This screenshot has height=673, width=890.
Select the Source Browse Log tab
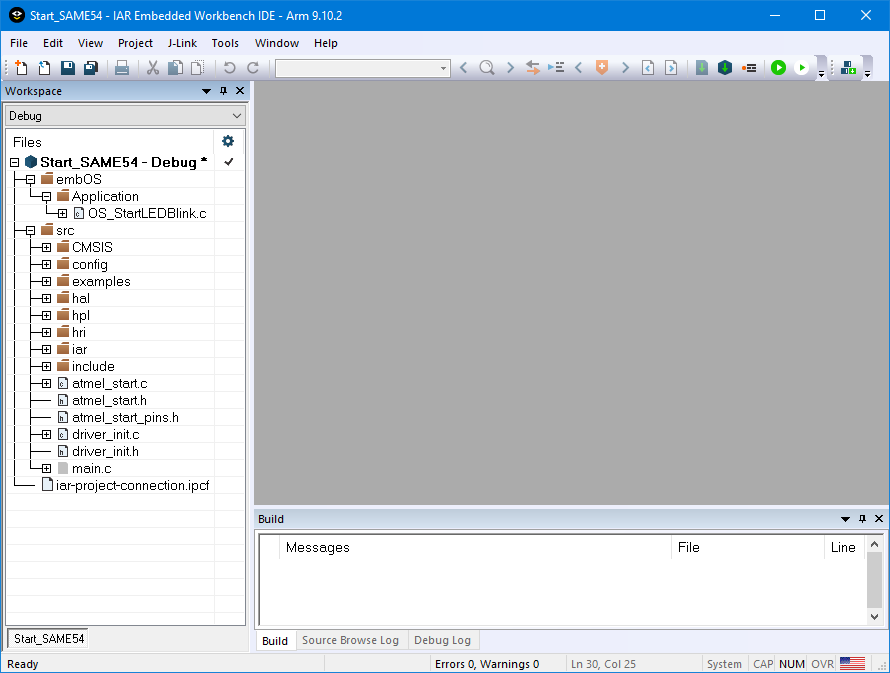[350, 640]
